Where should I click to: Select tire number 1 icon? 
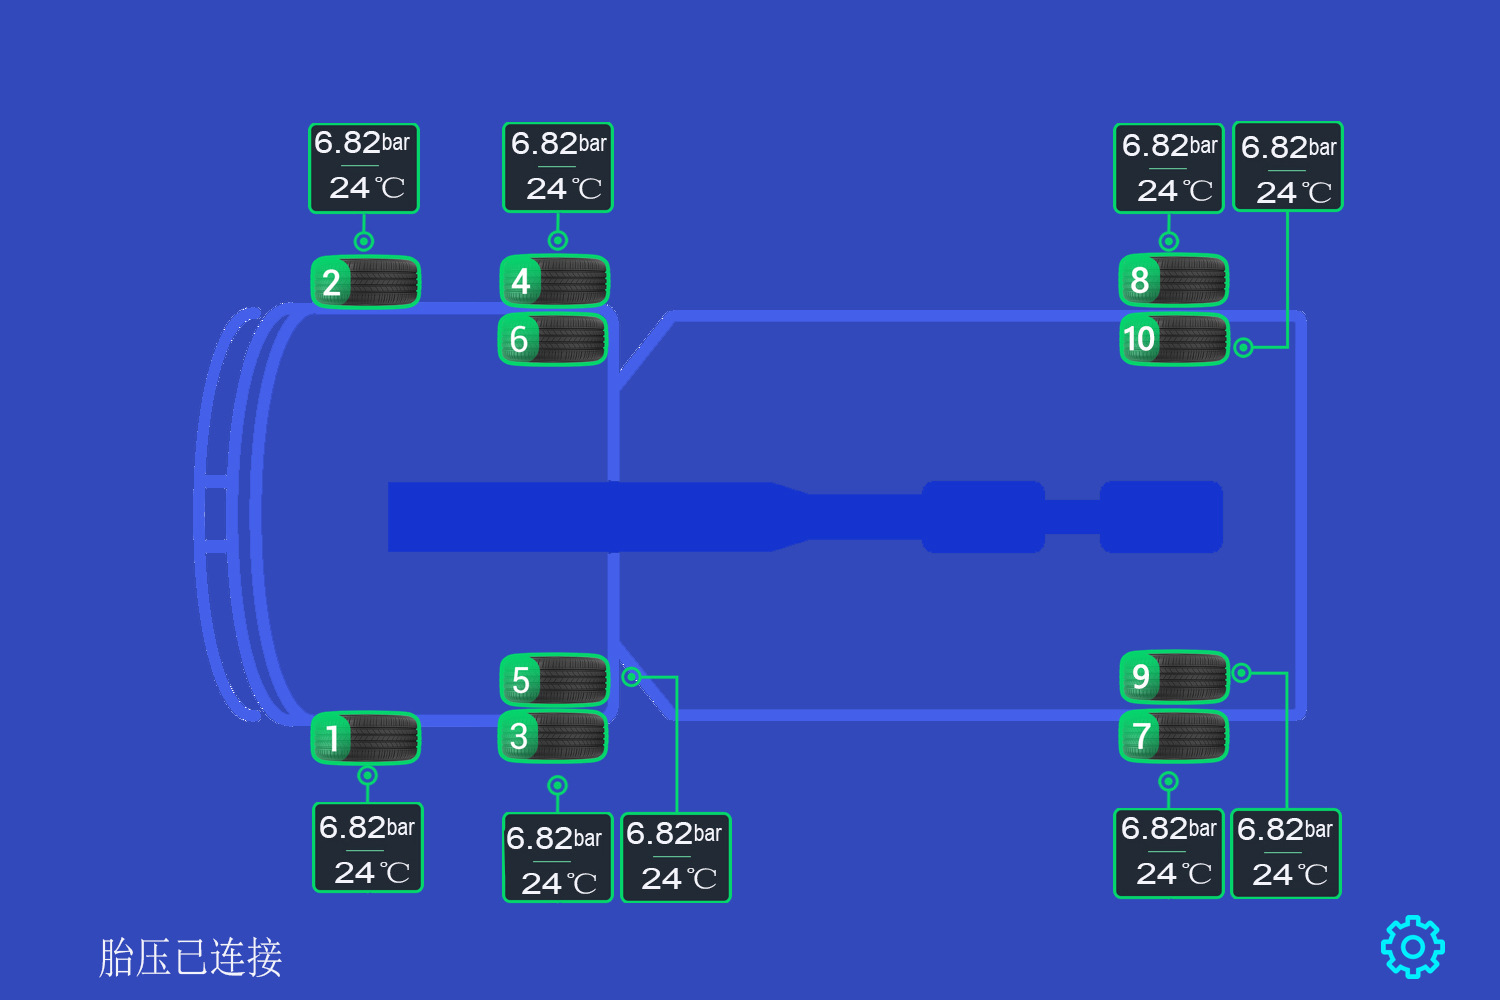tap(365, 738)
